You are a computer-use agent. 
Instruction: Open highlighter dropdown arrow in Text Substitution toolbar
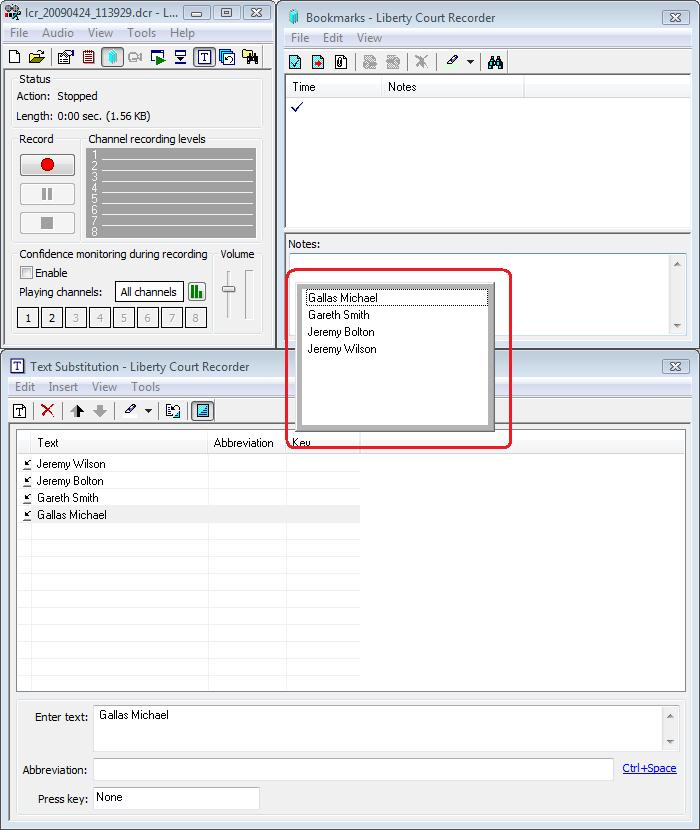pyautogui.click(x=148, y=411)
